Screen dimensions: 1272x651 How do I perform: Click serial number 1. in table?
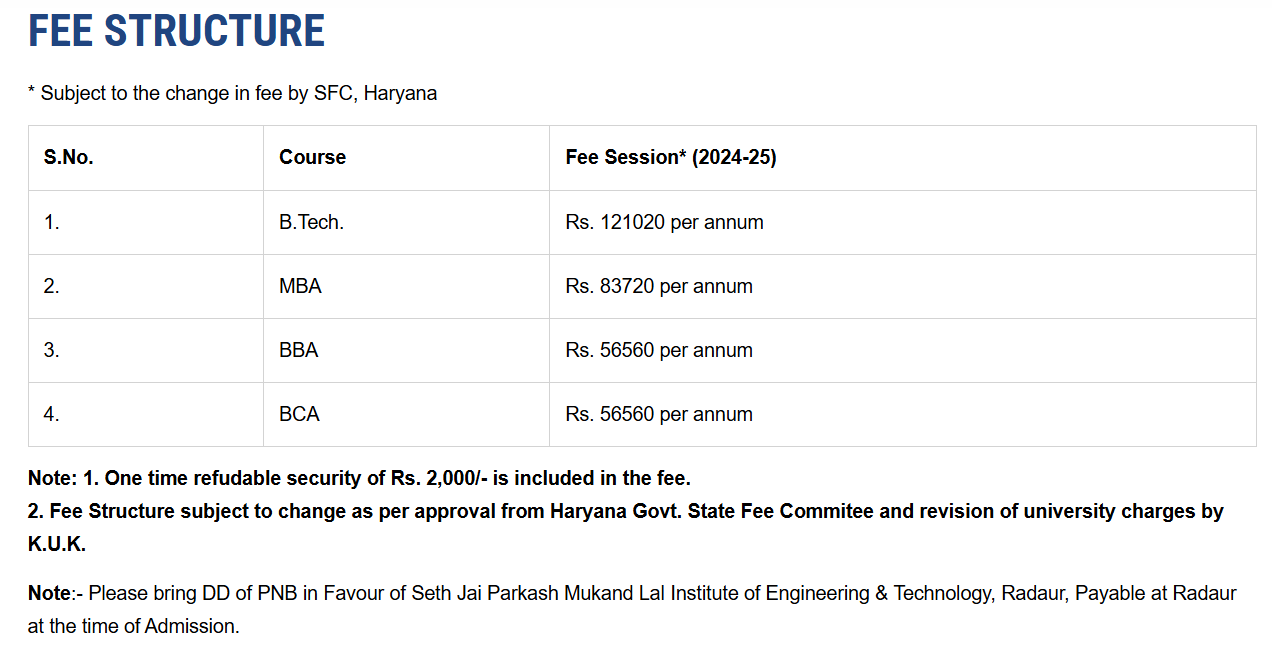coord(52,222)
